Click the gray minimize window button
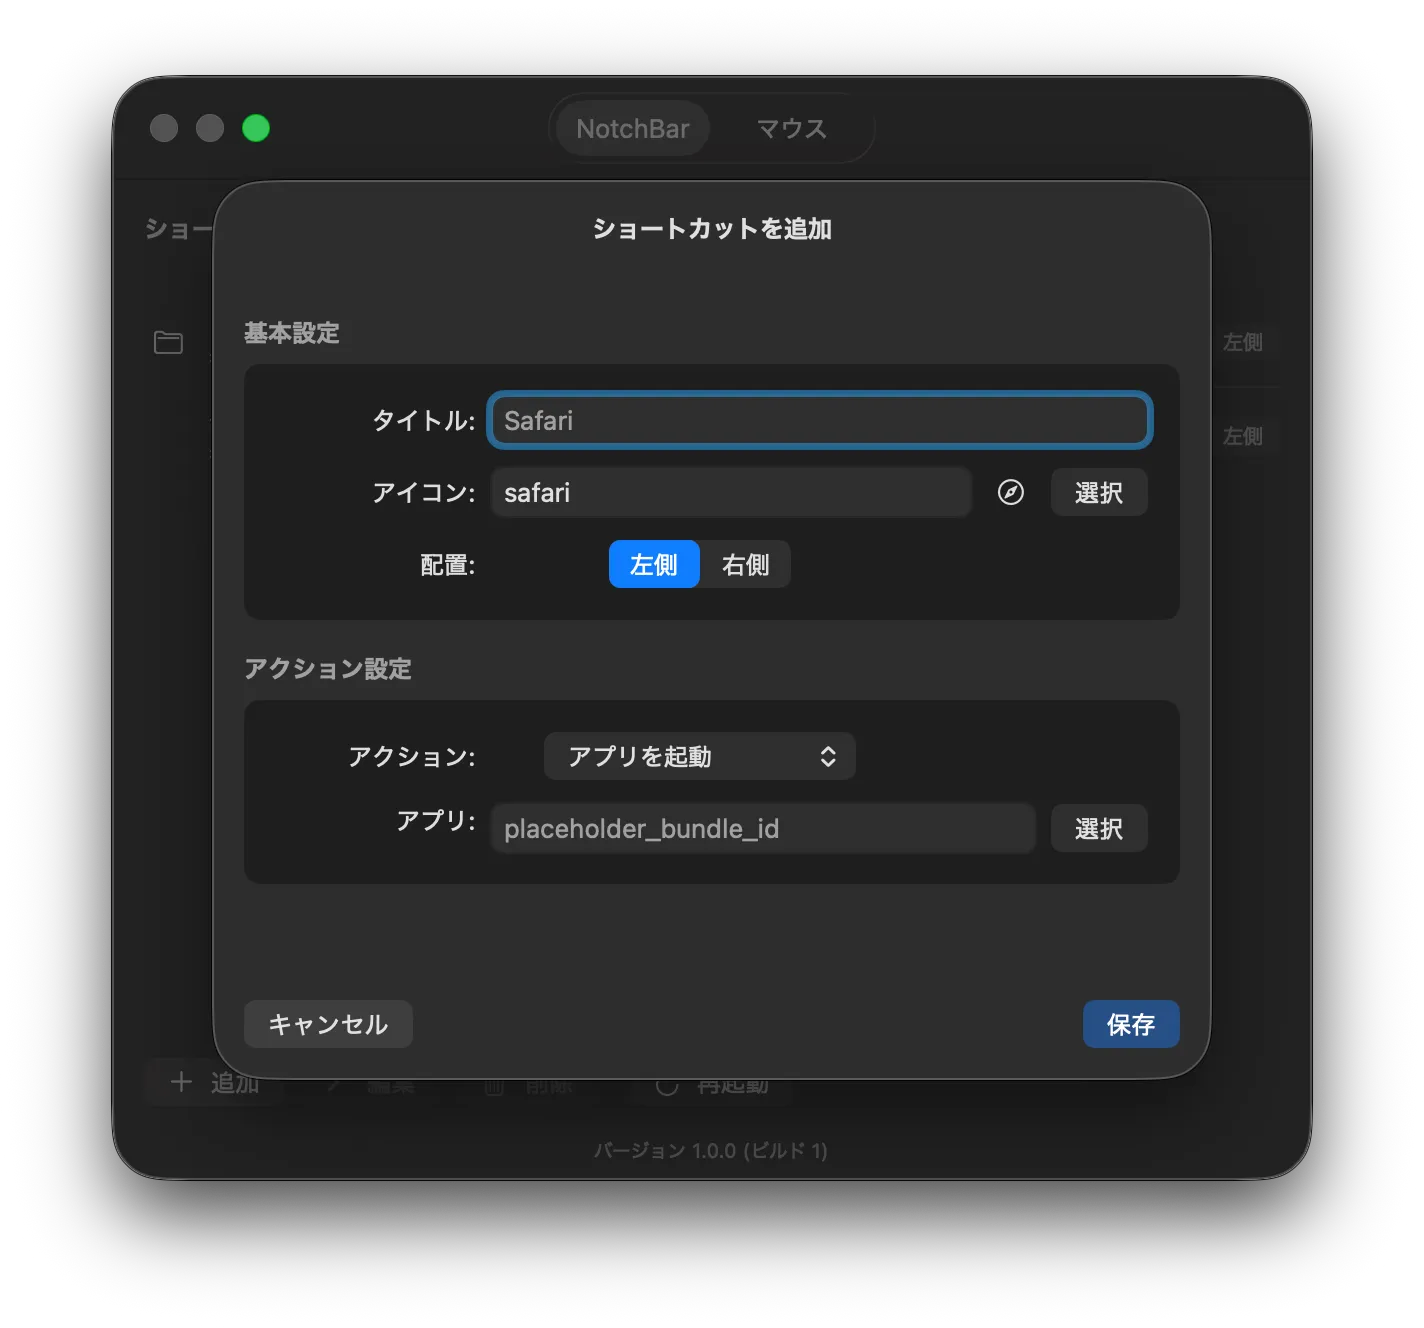The width and height of the screenshot is (1424, 1328). point(210,128)
